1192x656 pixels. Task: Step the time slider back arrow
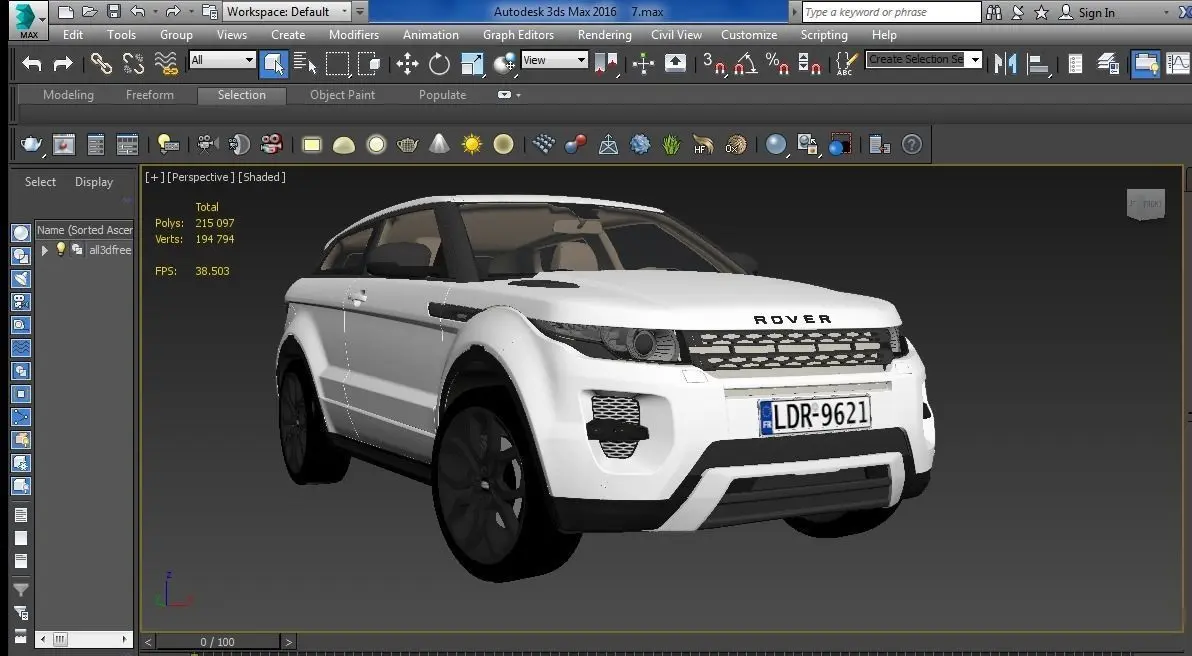pos(148,642)
